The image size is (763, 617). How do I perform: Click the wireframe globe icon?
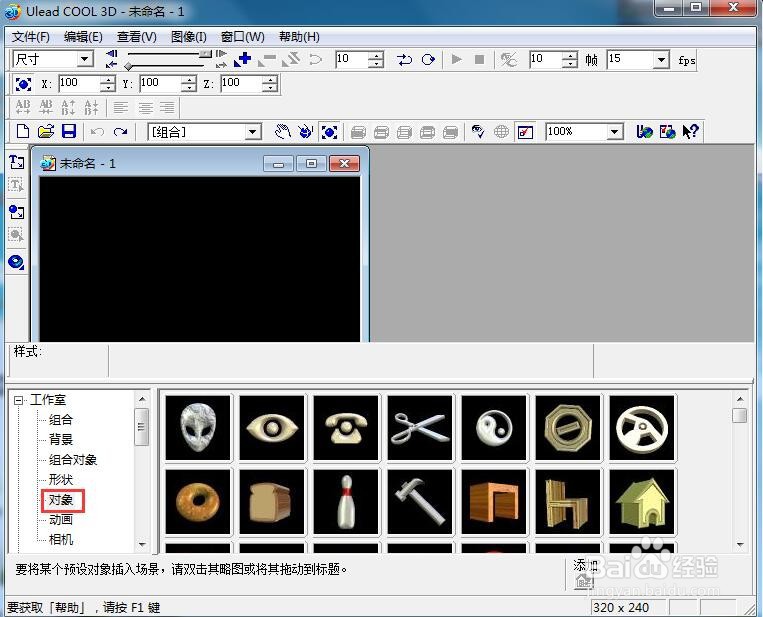[501, 131]
